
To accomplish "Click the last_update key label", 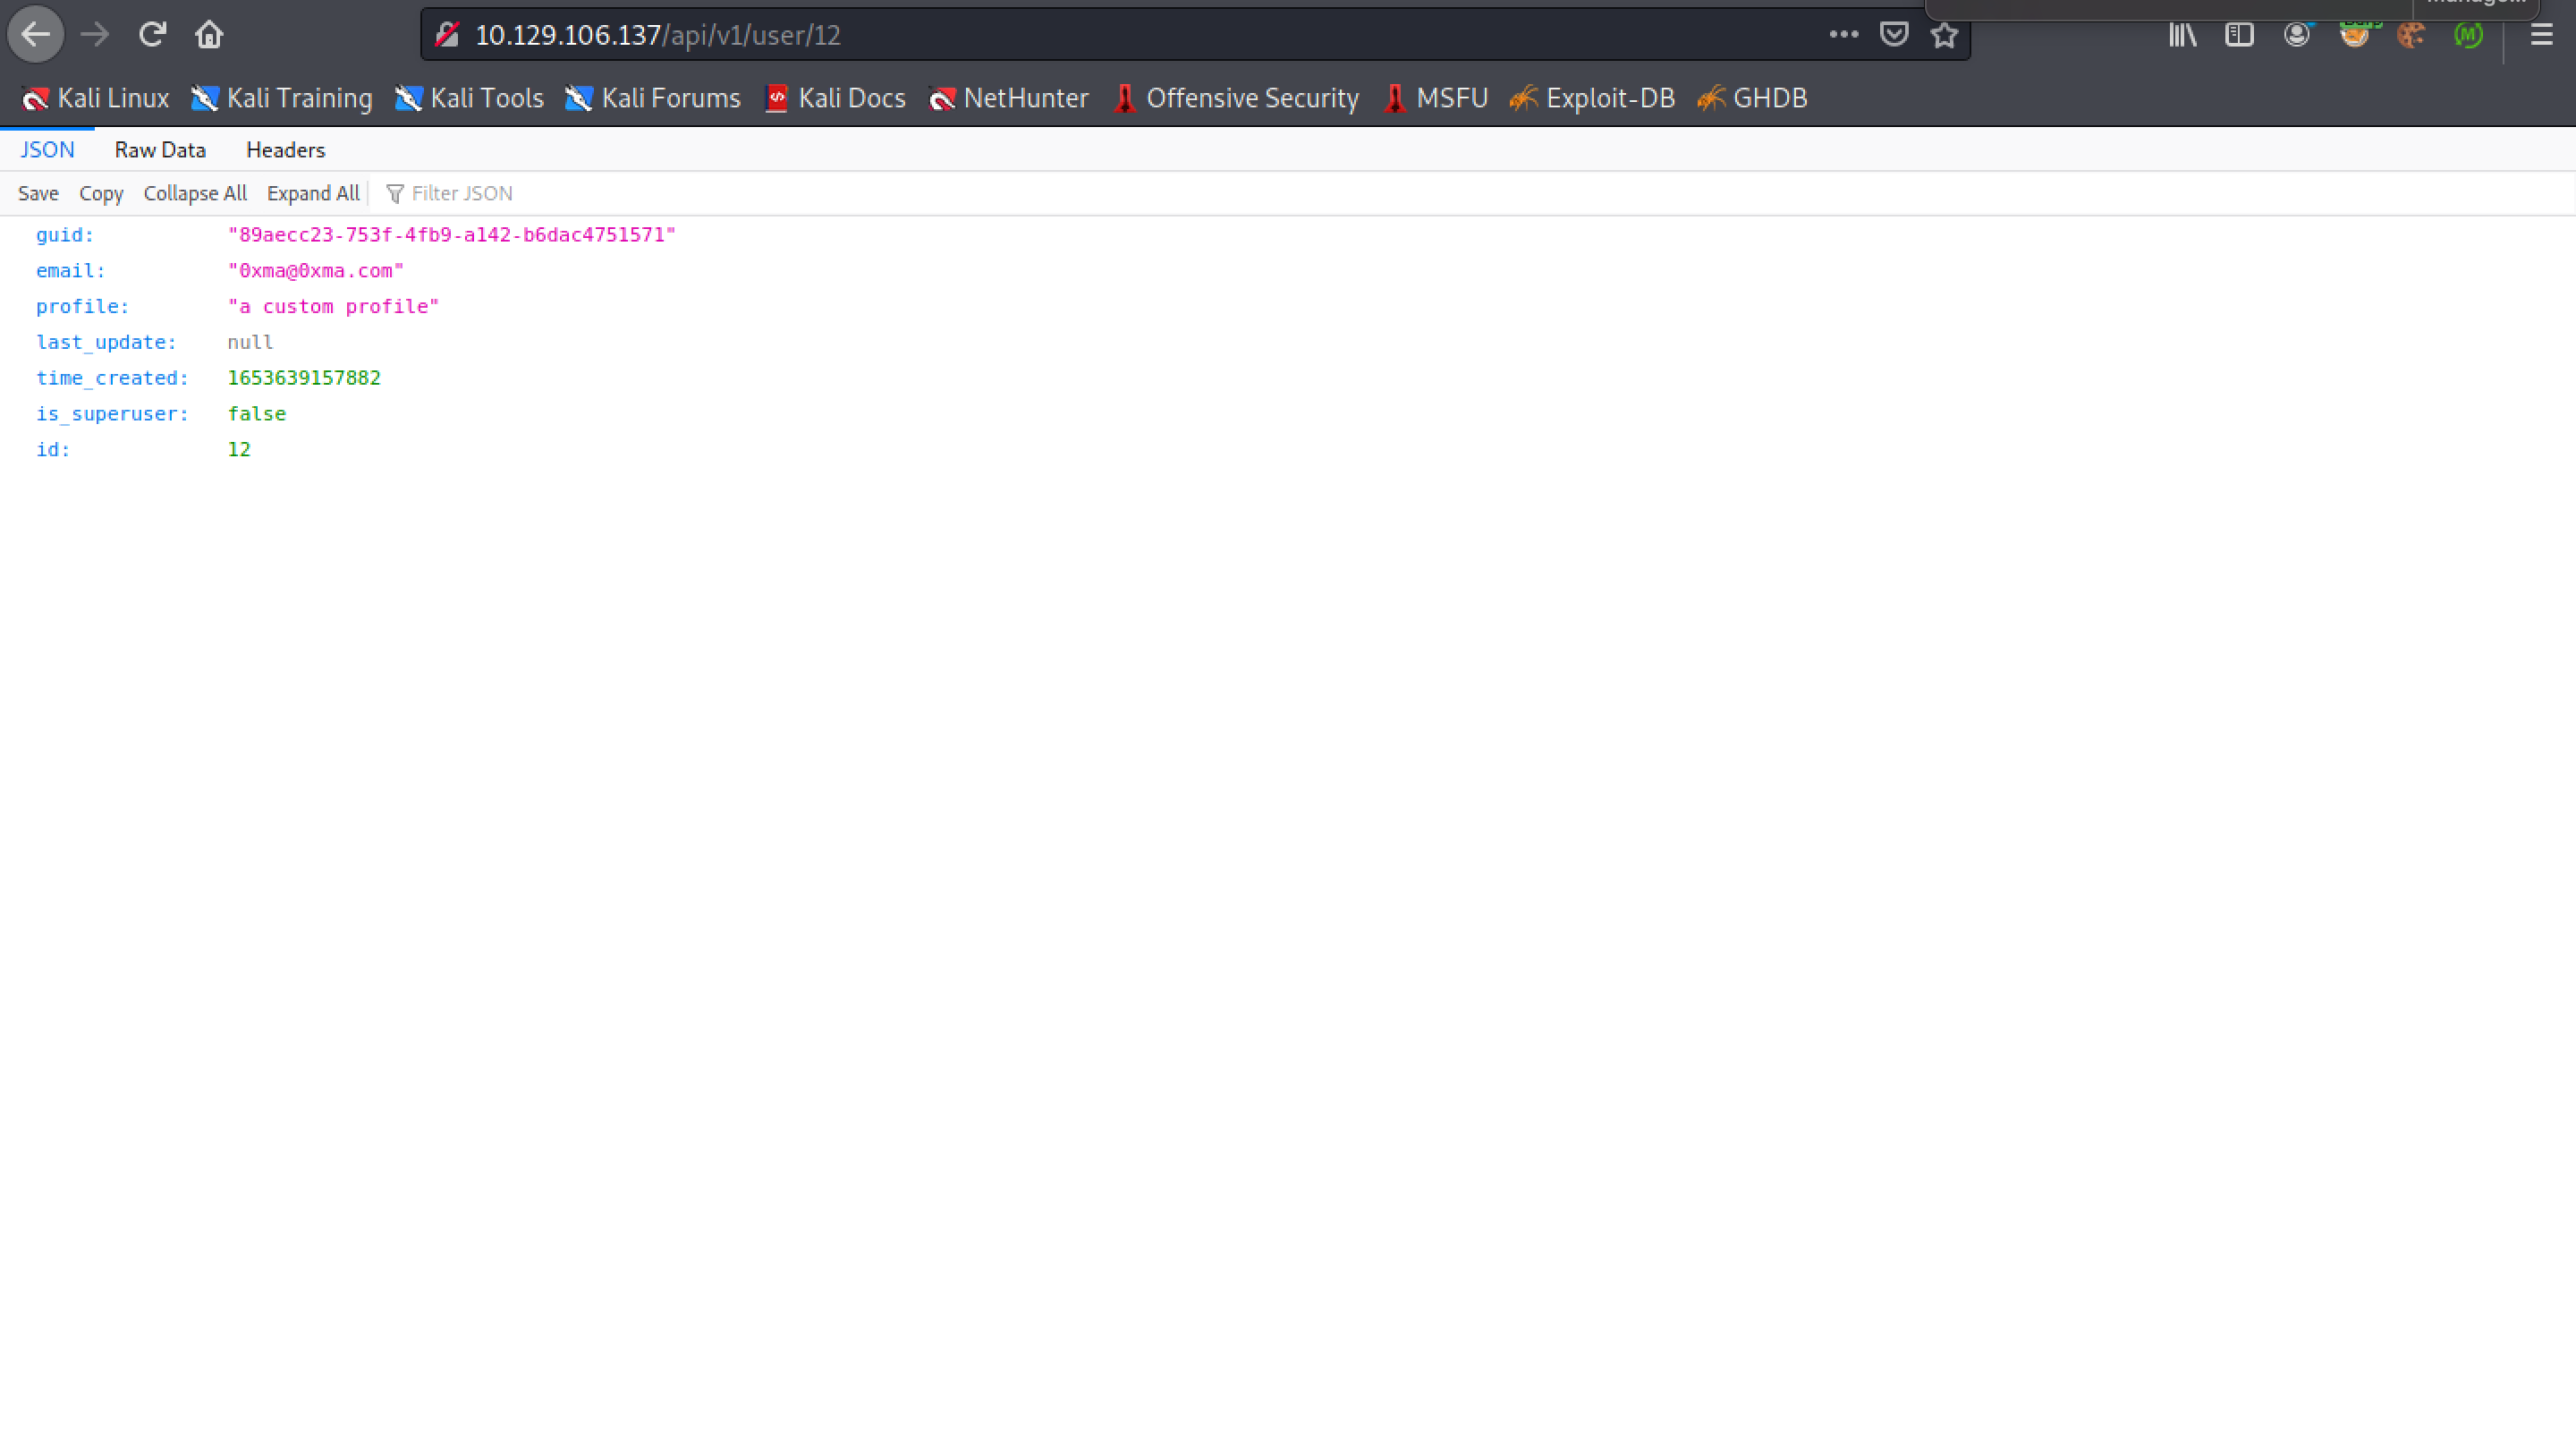I will point(106,343).
